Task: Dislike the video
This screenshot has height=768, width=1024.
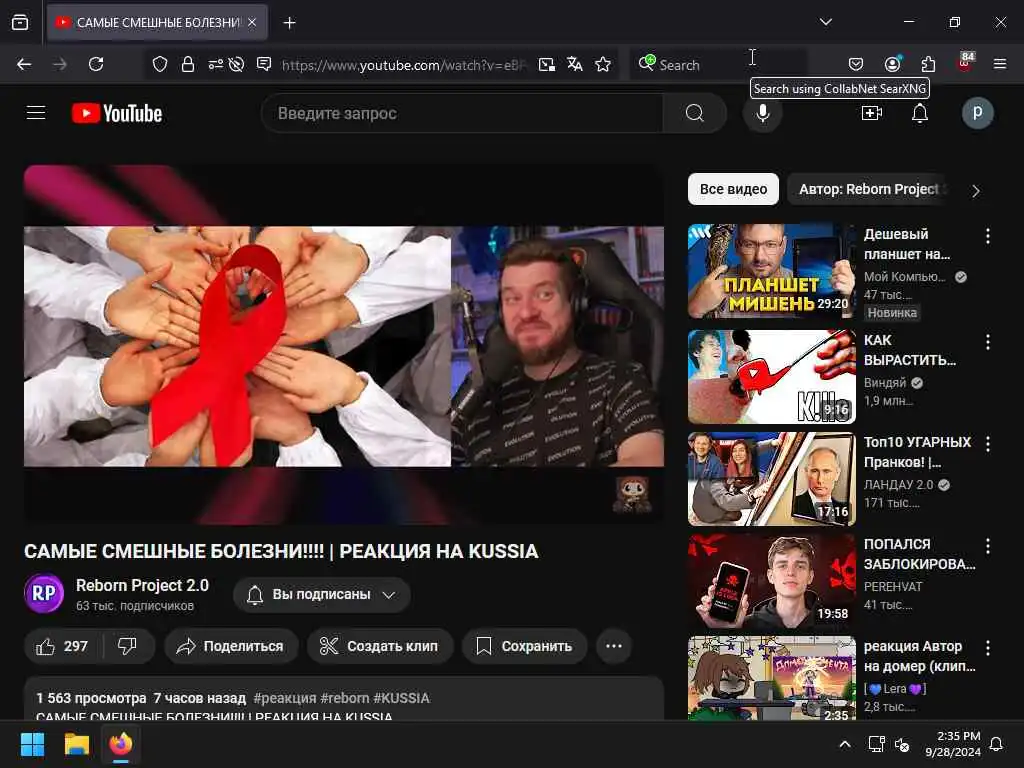Action: [x=128, y=646]
